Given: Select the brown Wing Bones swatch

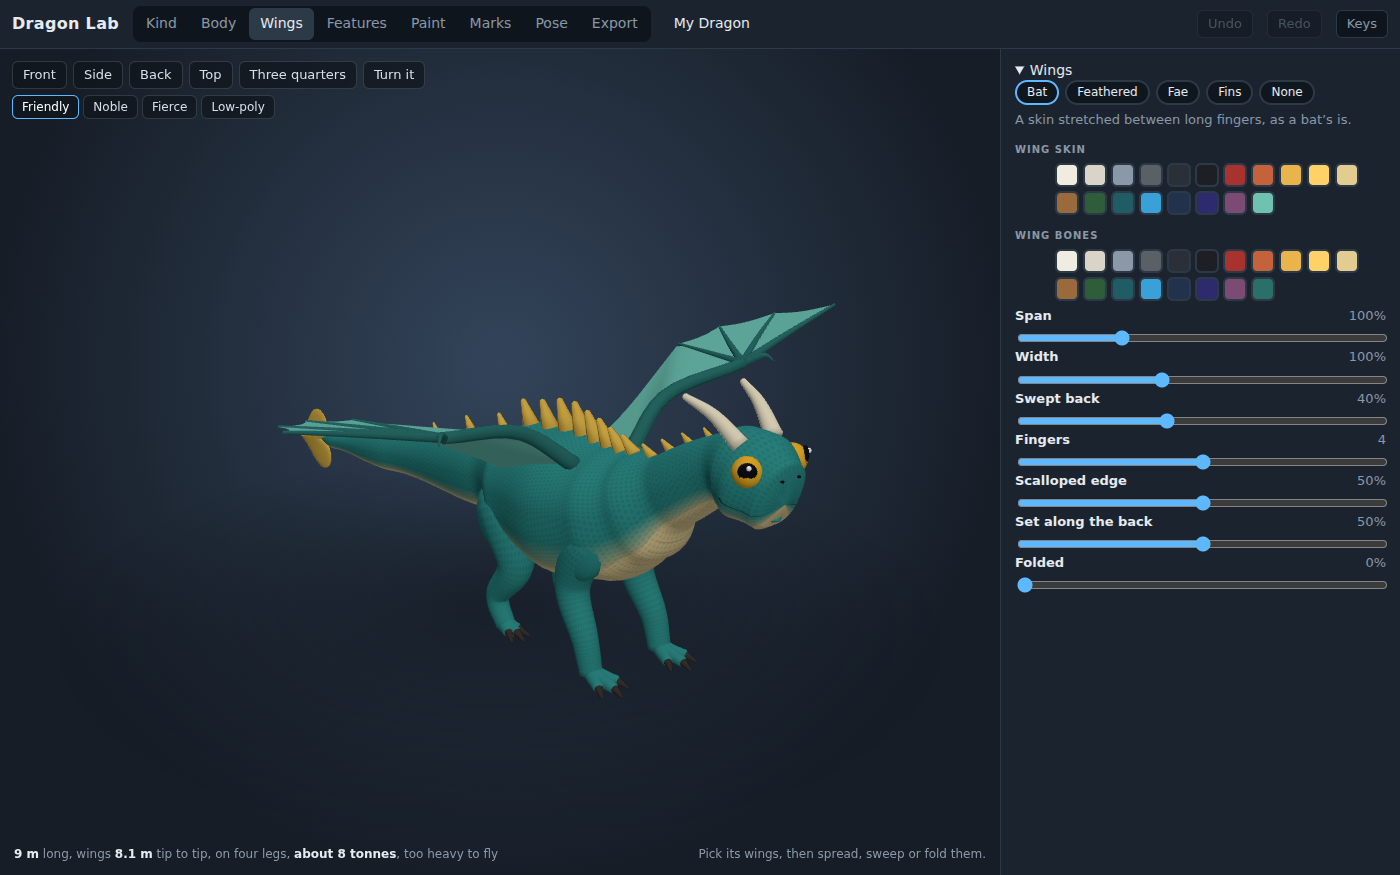Looking at the screenshot, I should [x=1067, y=289].
